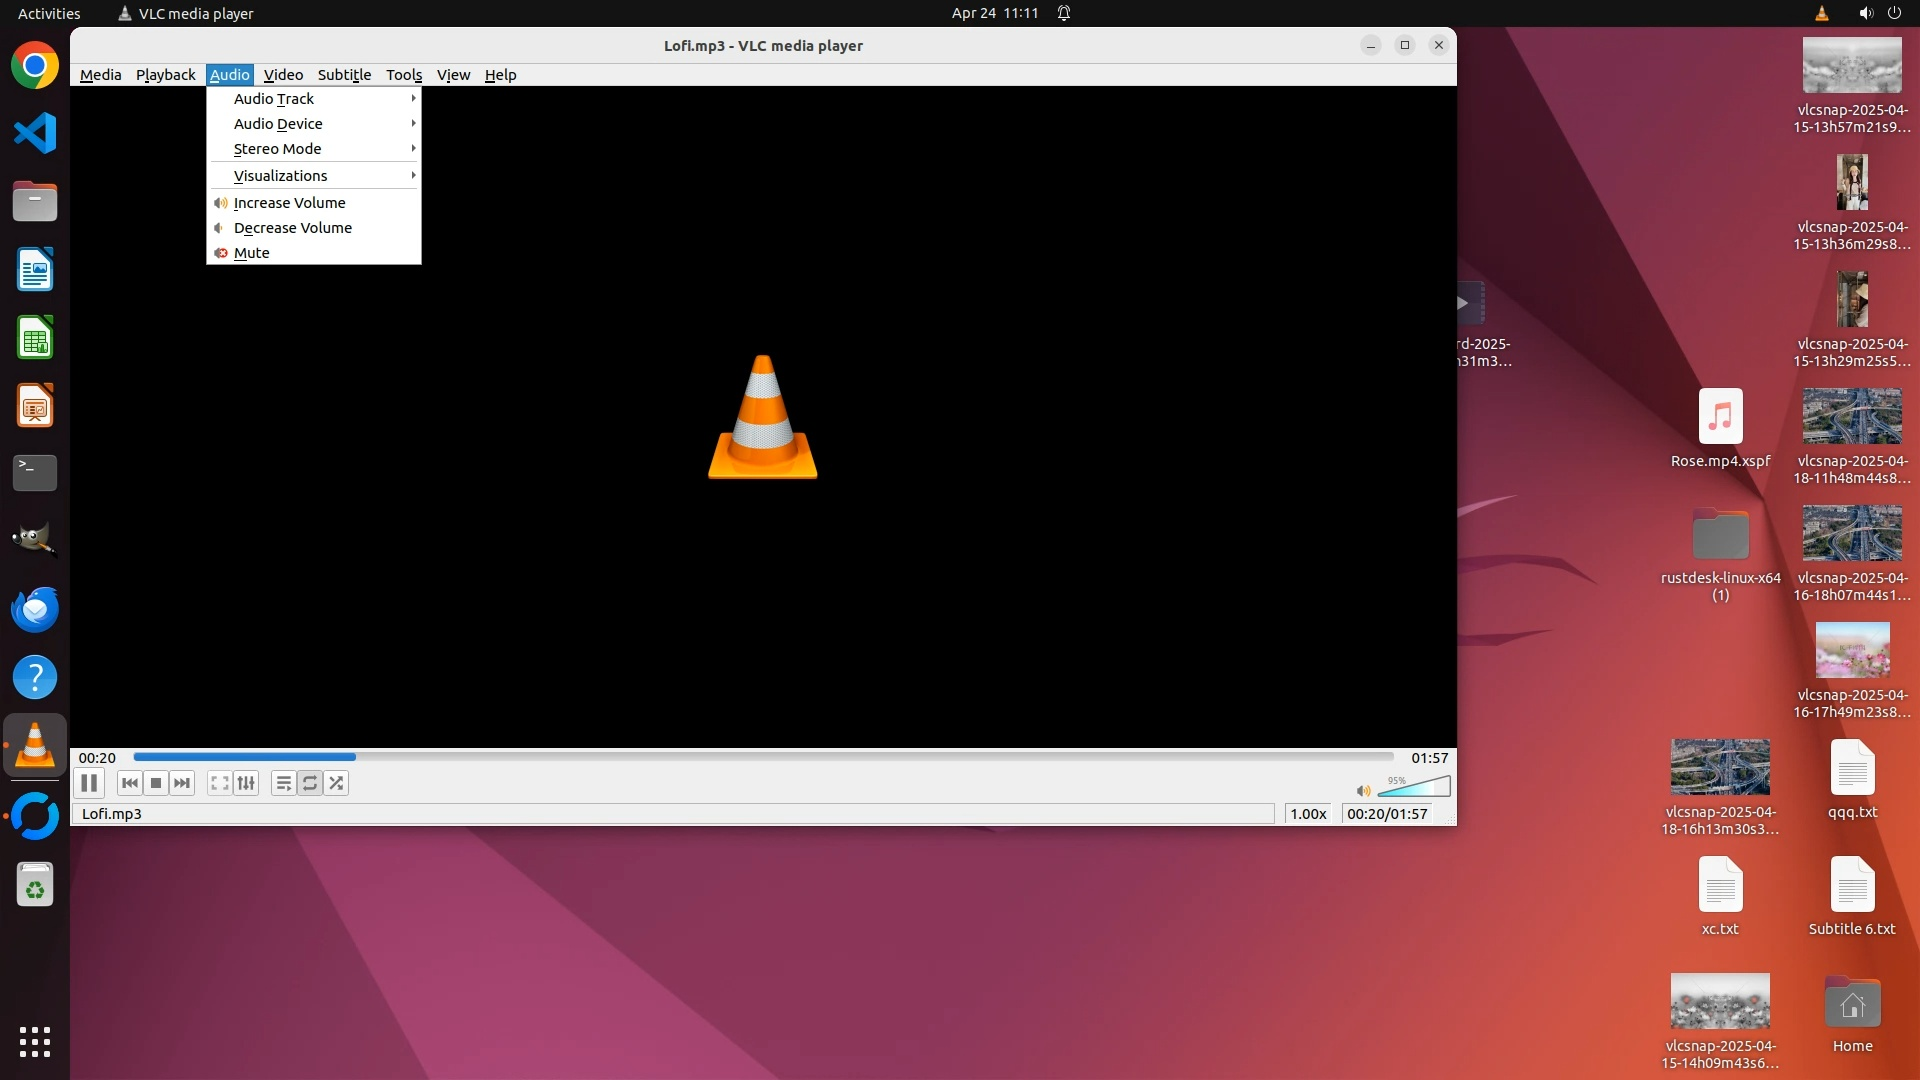Toggle the loop repeat mode button
This screenshot has width=1920, height=1080.
(x=310, y=783)
